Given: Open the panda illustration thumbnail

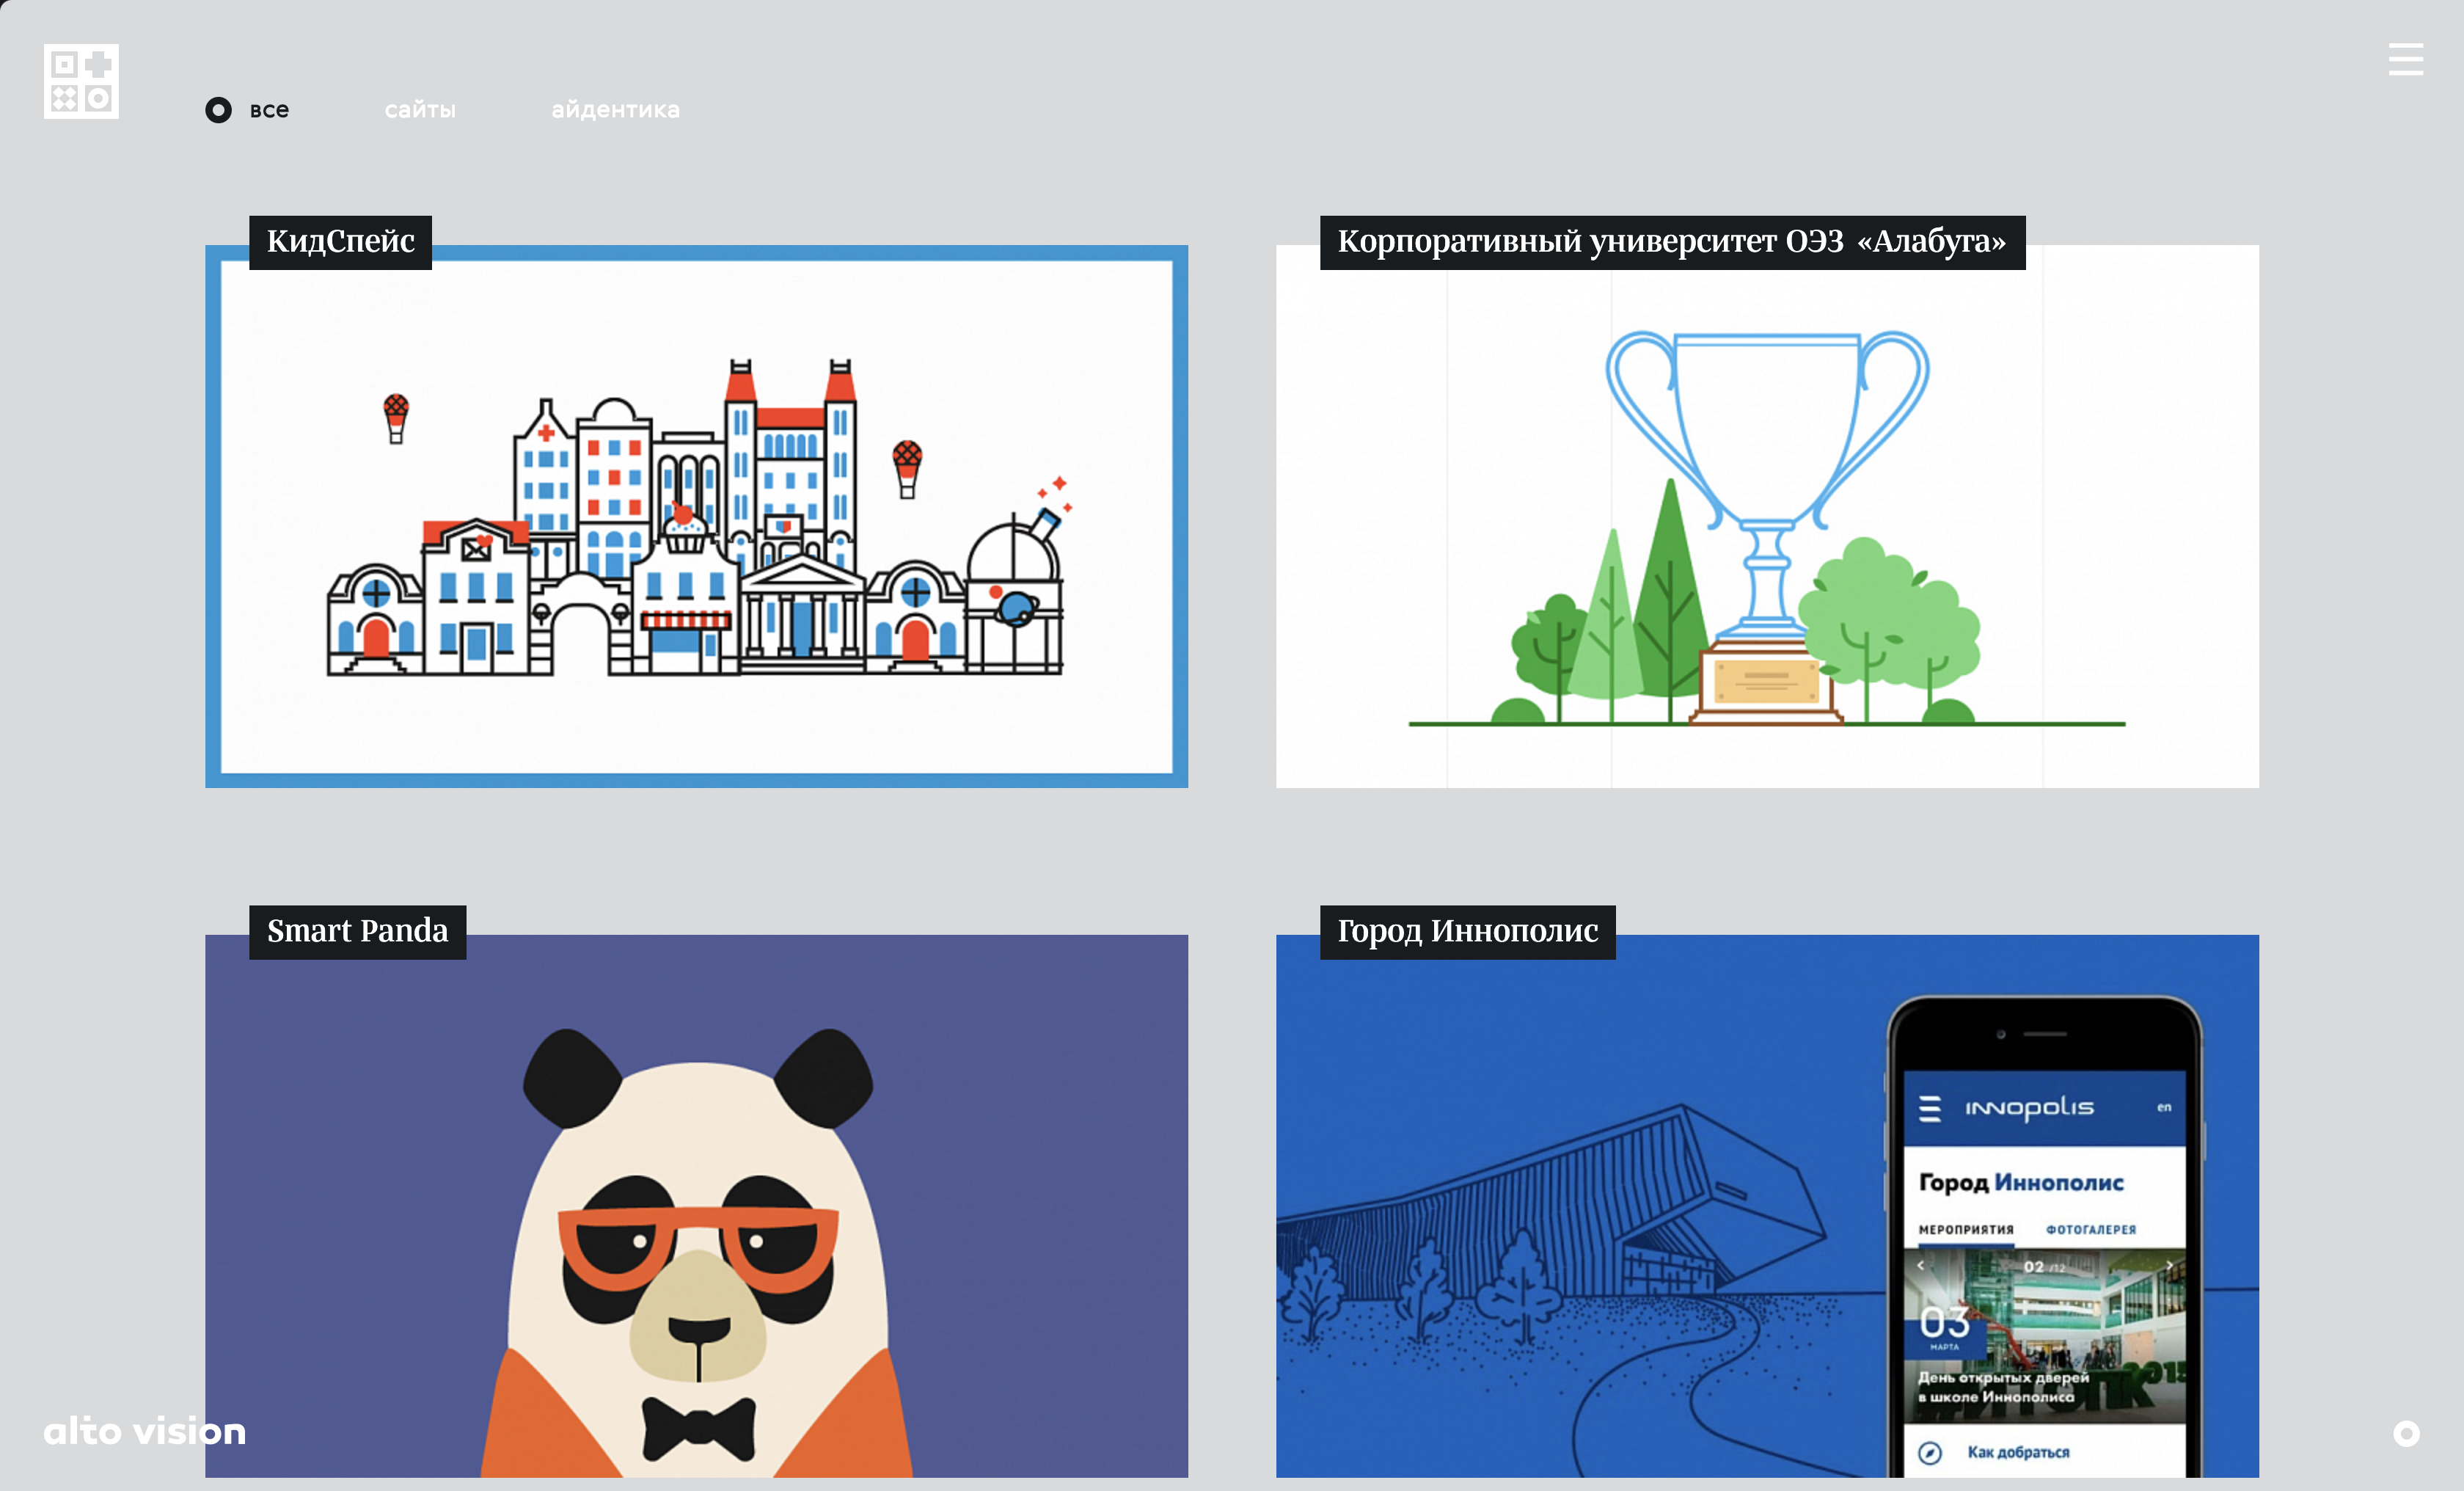Looking at the screenshot, I should [x=696, y=1206].
